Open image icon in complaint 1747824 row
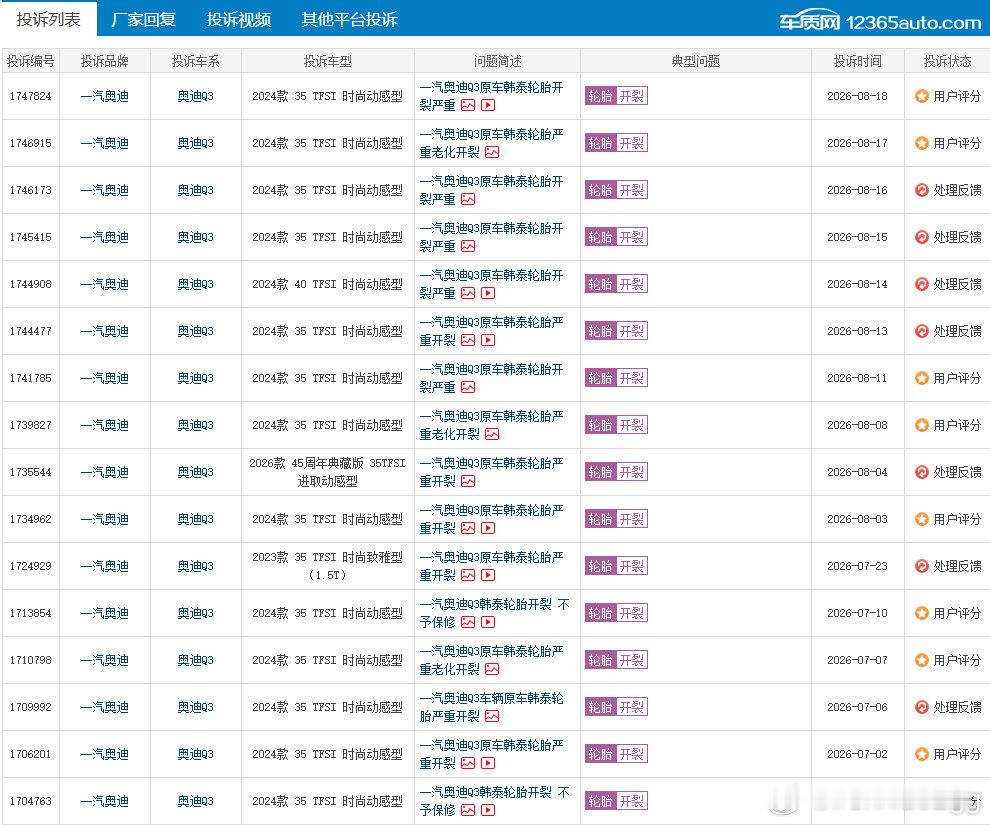Screen dimensions: 990x825 pos(468,105)
